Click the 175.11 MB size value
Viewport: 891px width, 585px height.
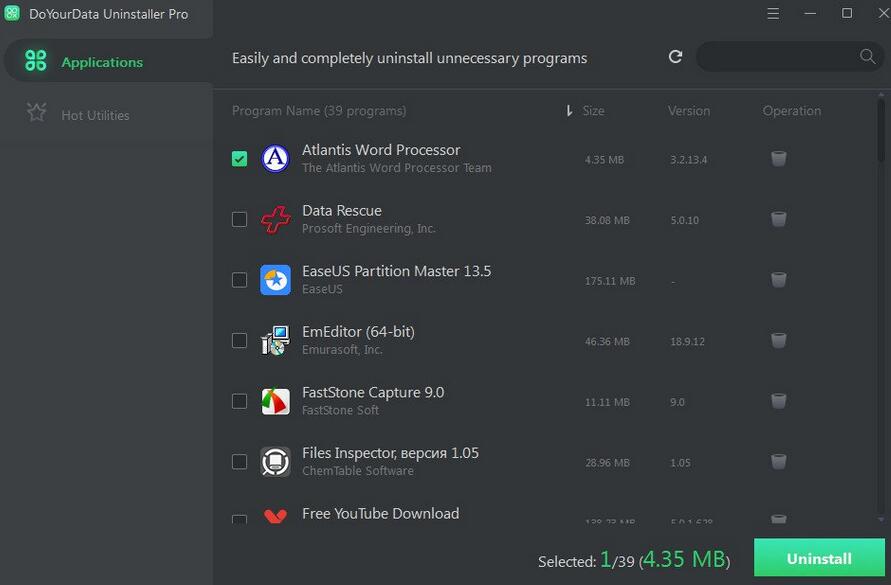pyautogui.click(x=610, y=281)
